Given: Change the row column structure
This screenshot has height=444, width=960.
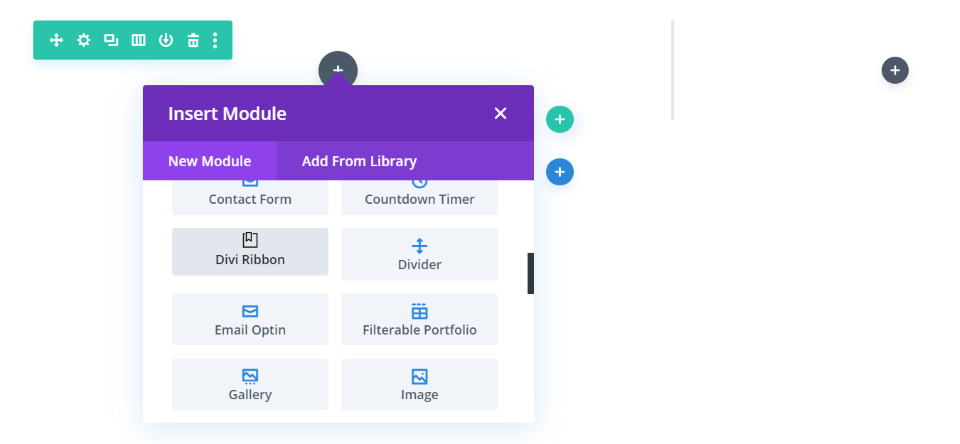Looking at the screenshot, I should (139, 40).
